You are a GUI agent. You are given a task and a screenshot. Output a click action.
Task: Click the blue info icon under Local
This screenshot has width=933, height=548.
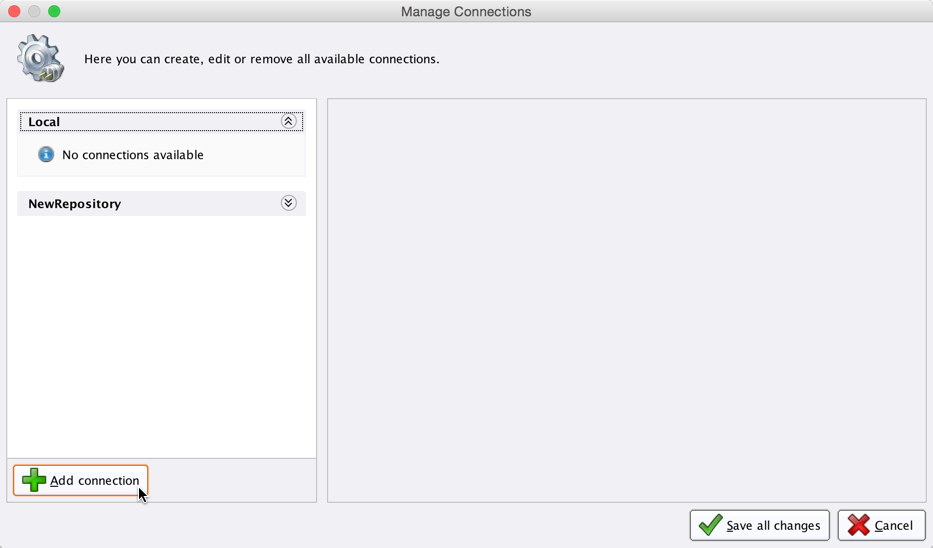46,155
